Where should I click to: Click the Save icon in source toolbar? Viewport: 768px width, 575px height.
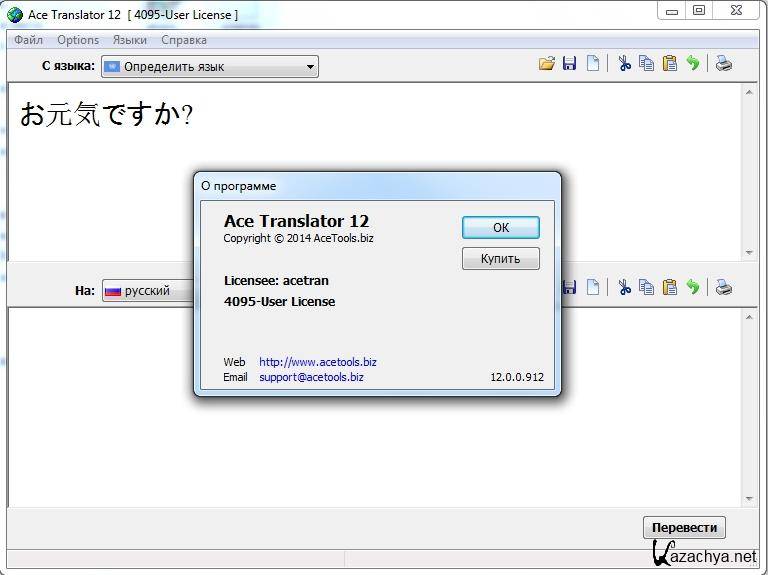(x=569, y=64)
